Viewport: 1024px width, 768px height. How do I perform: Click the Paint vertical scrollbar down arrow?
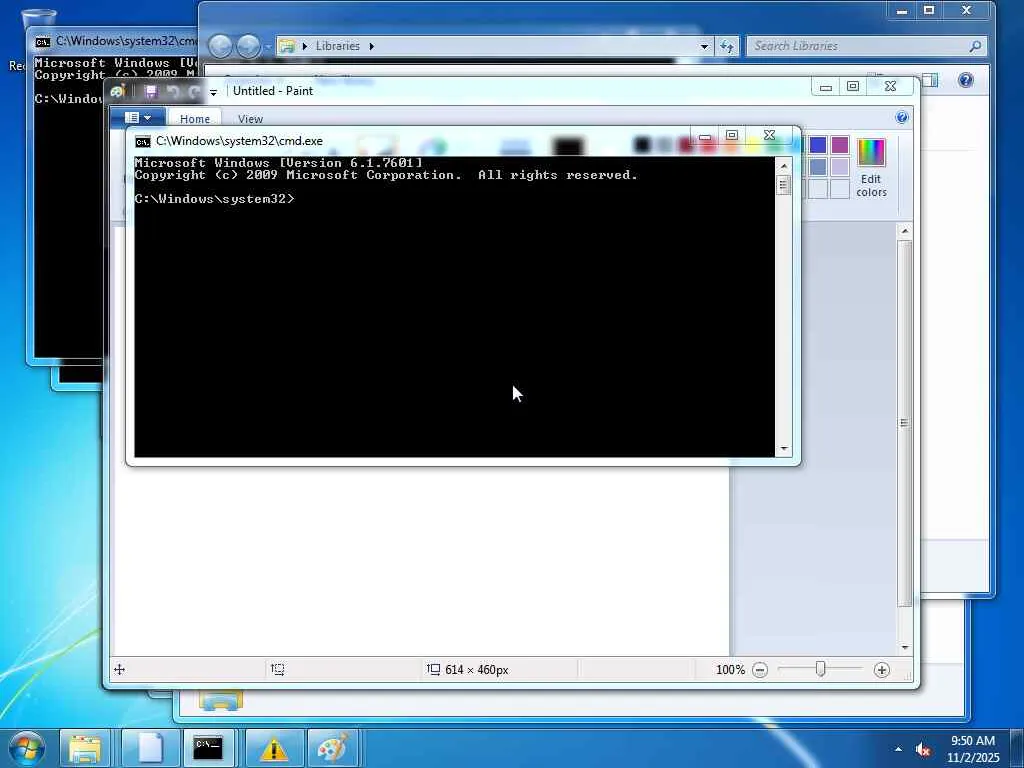[x=904, y=647]
